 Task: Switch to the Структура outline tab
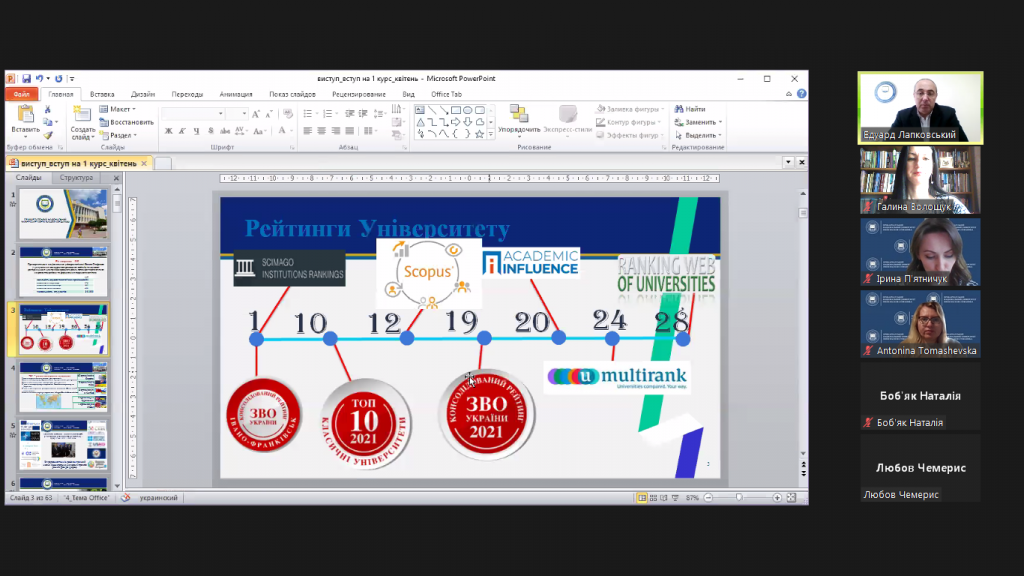coord(76,177)
